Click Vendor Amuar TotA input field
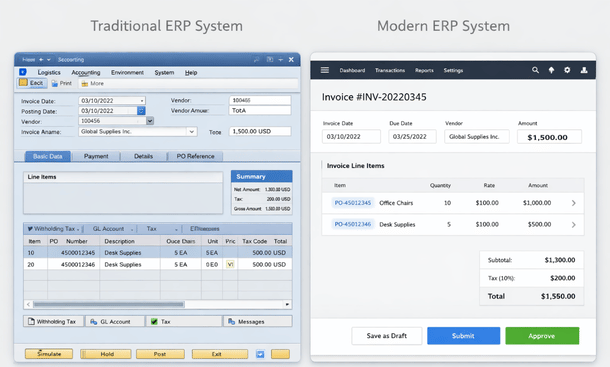610x367 pixels. 260,111
